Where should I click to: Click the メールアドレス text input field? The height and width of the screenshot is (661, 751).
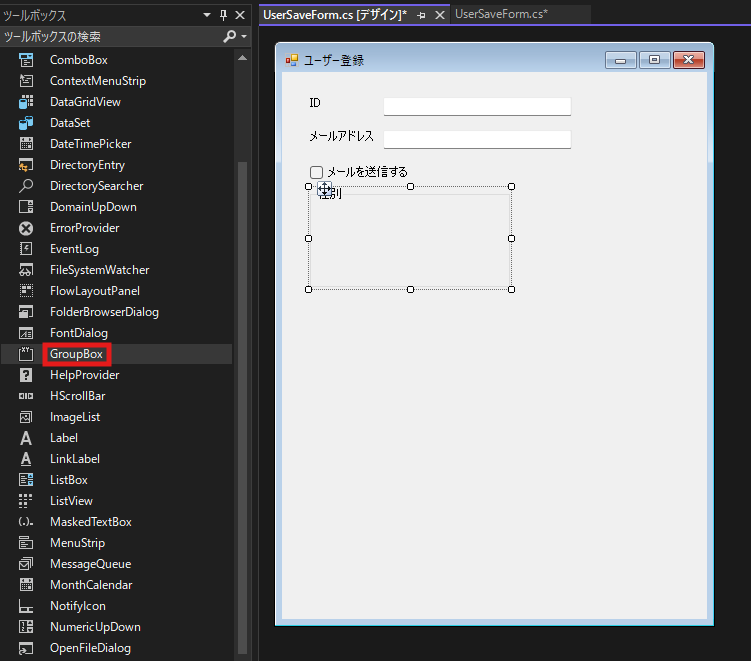(x=477, y=139)
